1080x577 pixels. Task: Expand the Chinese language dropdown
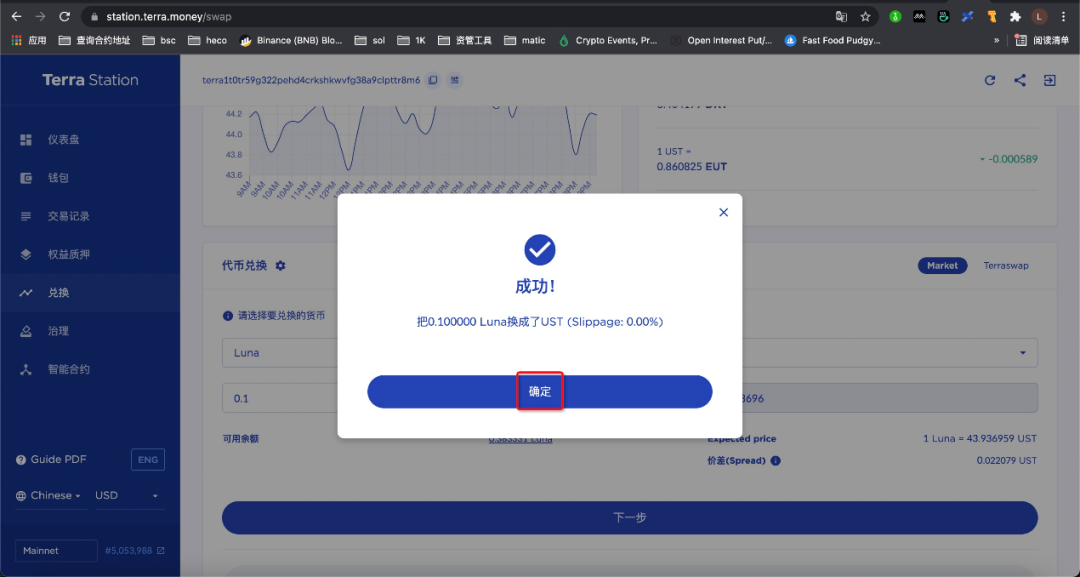(50, 496)
